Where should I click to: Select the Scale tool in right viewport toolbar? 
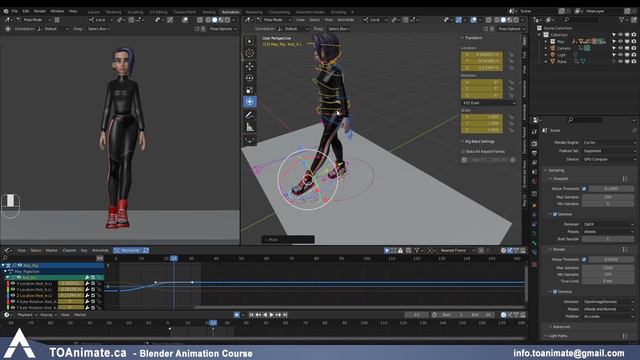pos(250,90)
